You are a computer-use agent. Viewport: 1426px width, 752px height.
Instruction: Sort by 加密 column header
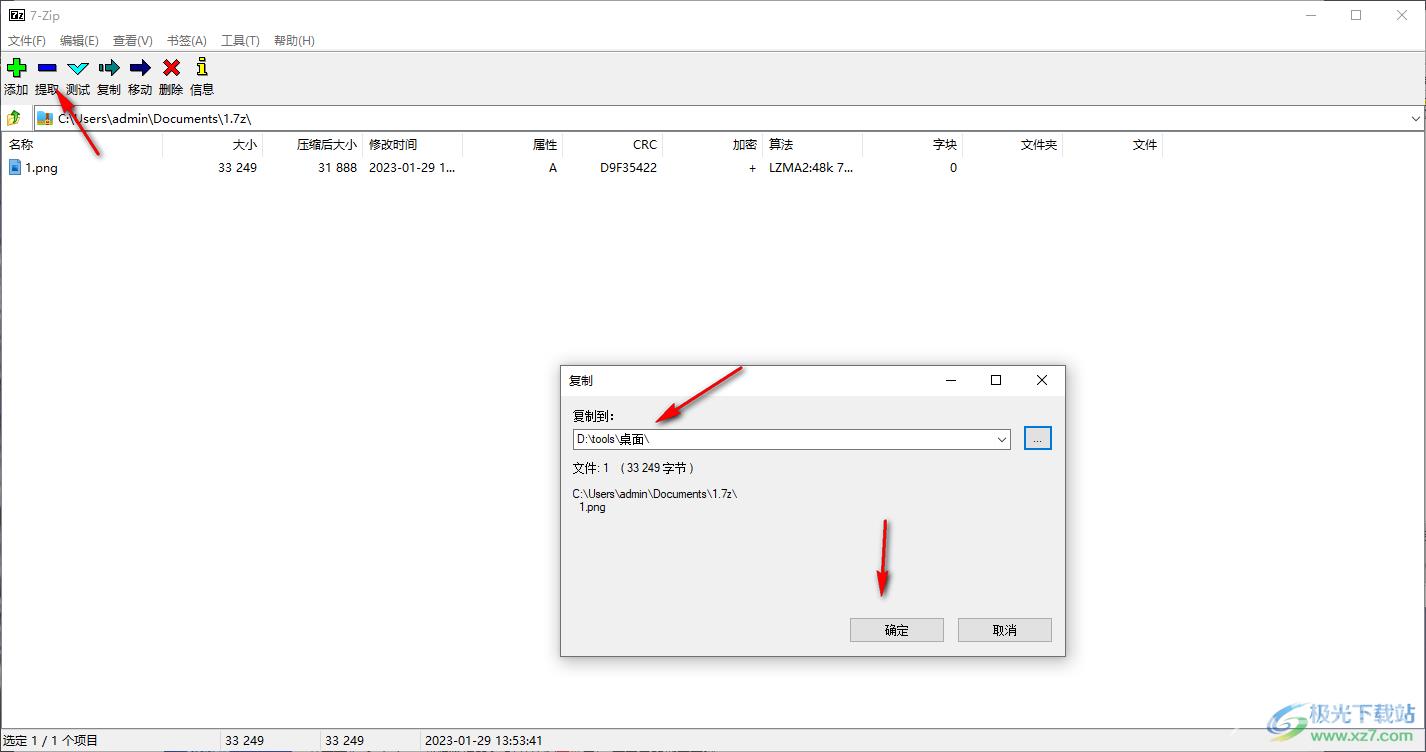[x=712, y=145]
